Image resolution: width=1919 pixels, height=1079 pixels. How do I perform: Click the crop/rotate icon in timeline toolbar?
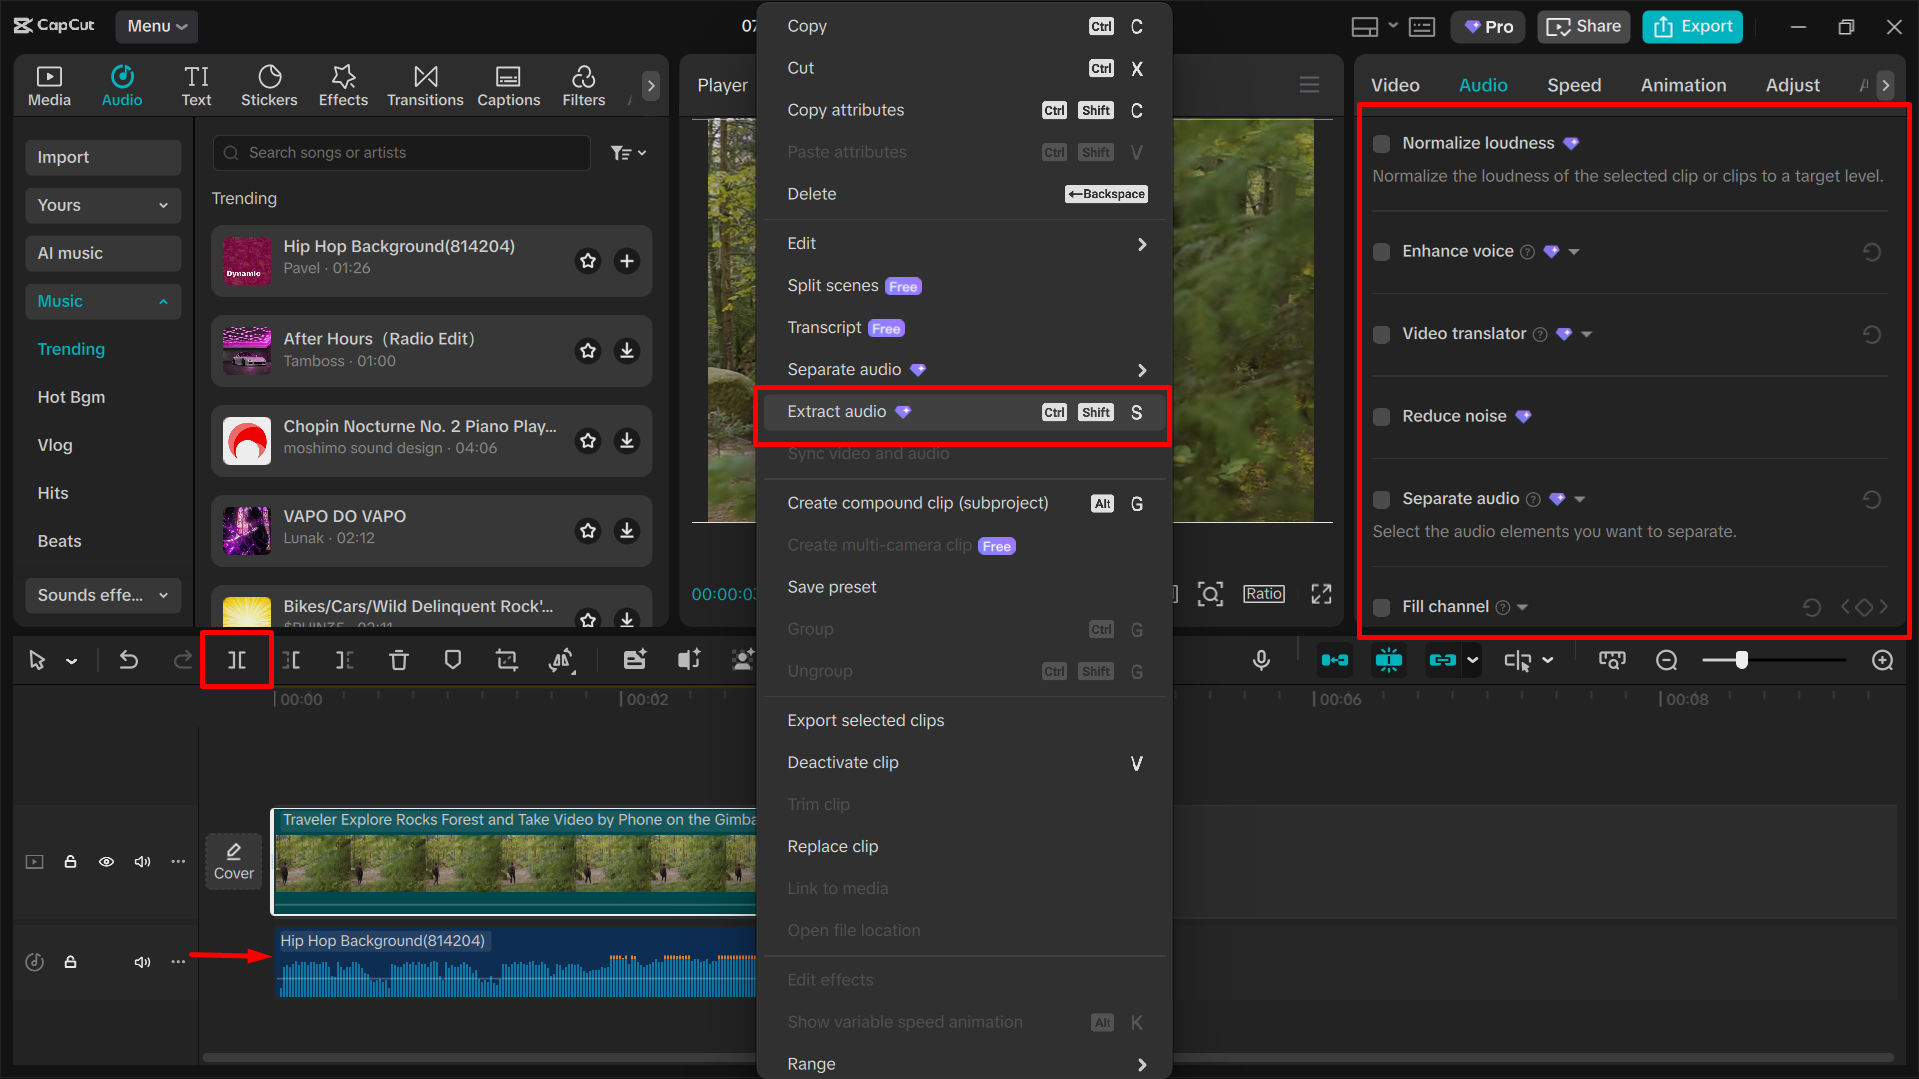507,660
